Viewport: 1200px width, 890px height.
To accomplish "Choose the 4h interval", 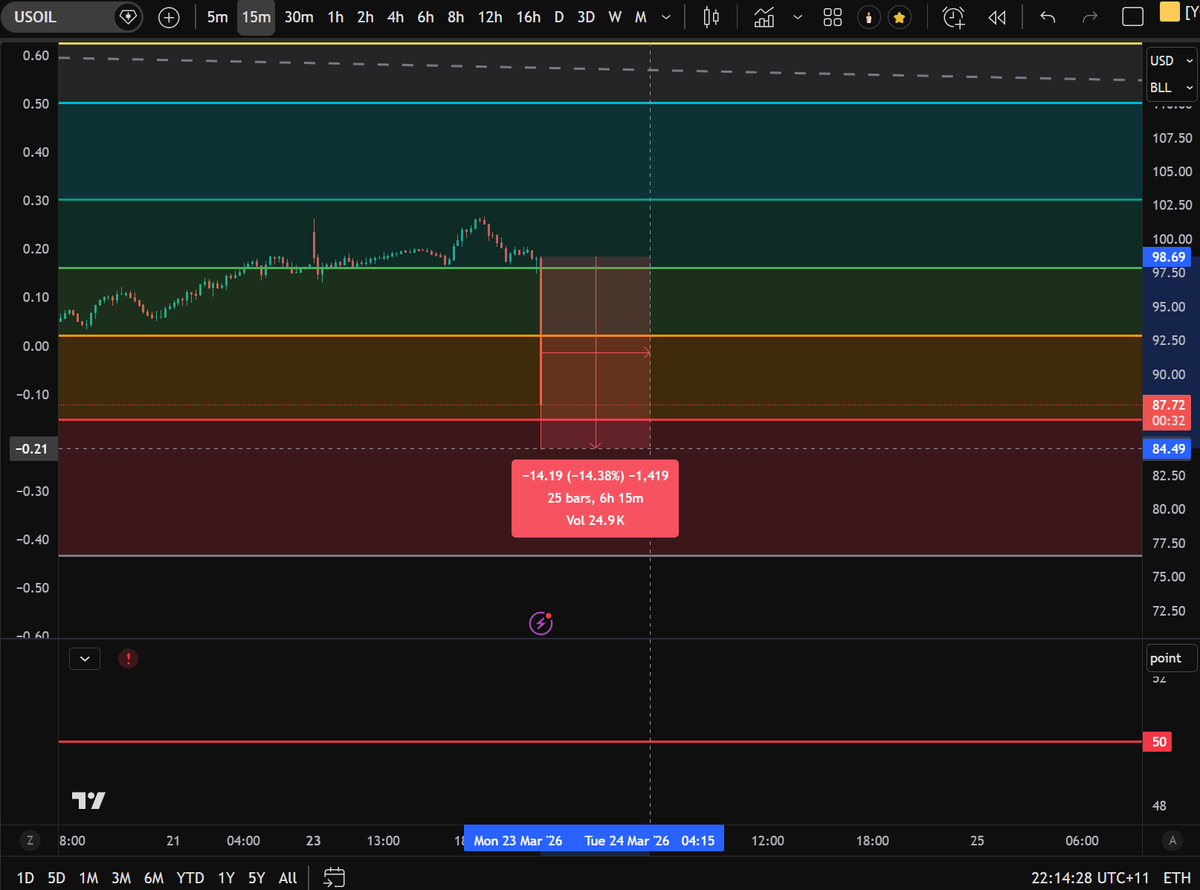I will point(396,17).
